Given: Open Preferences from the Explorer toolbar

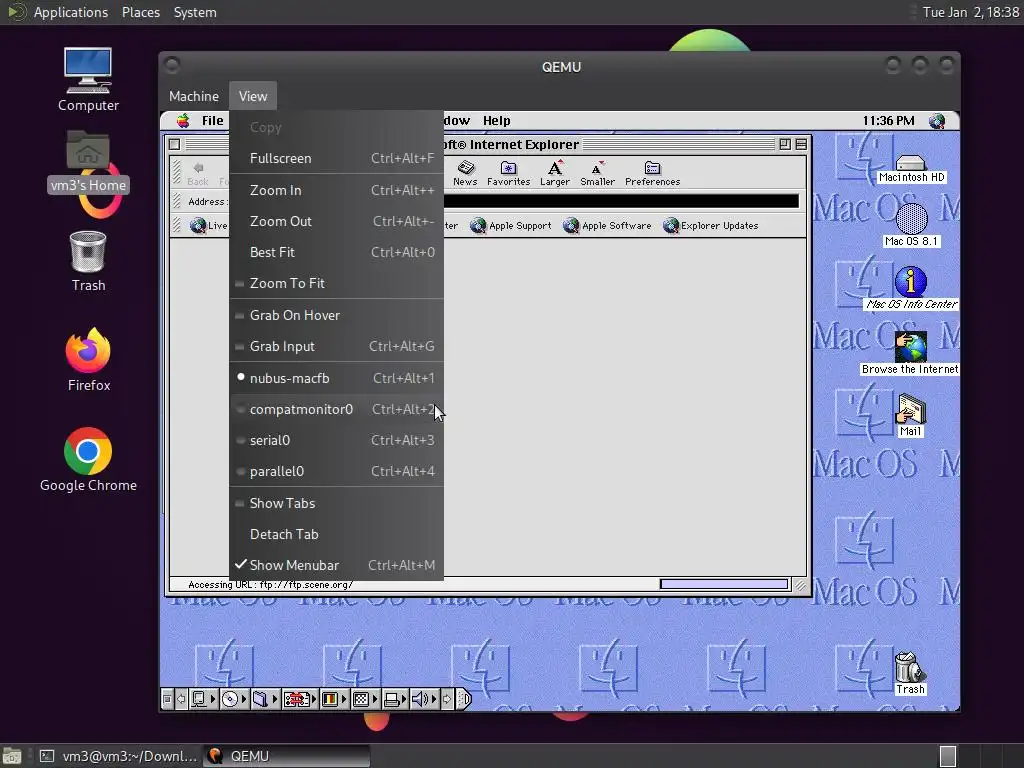Looking at the screenshot, I should 652,173.
